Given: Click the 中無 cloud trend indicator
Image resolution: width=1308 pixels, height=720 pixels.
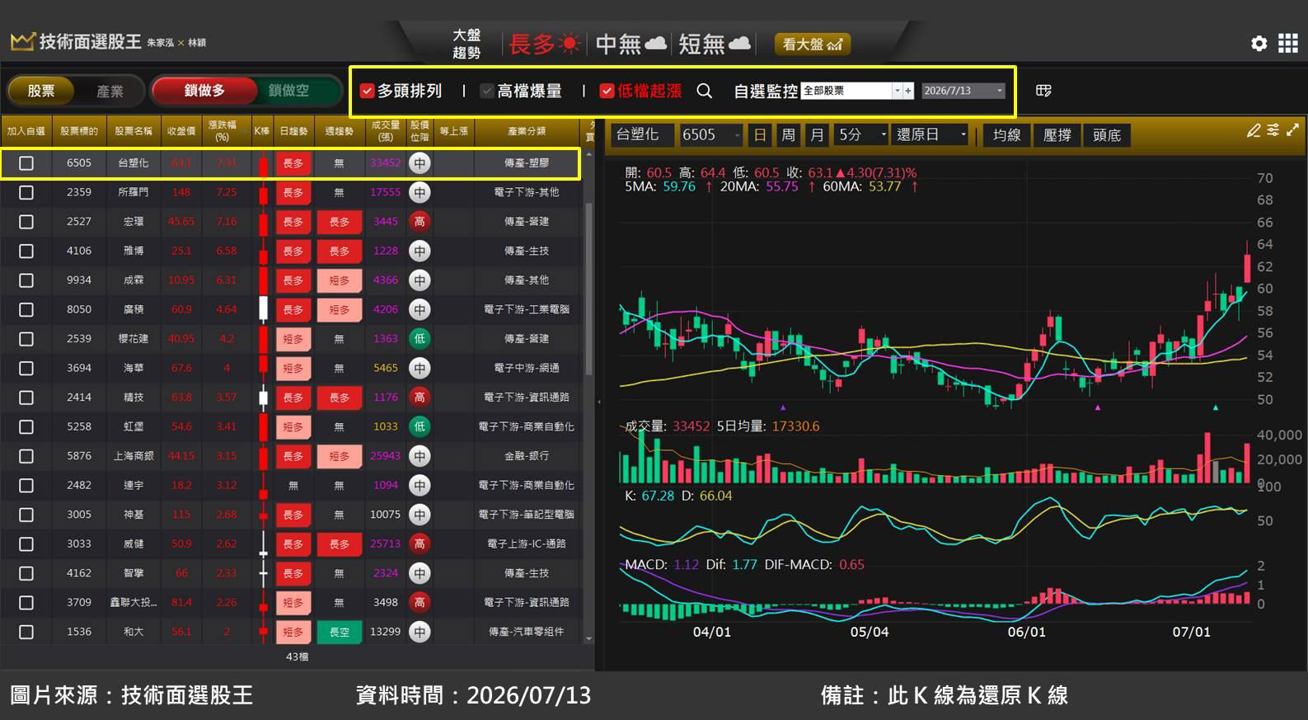Looking at the screenshot, I should [x=630, y=44].
